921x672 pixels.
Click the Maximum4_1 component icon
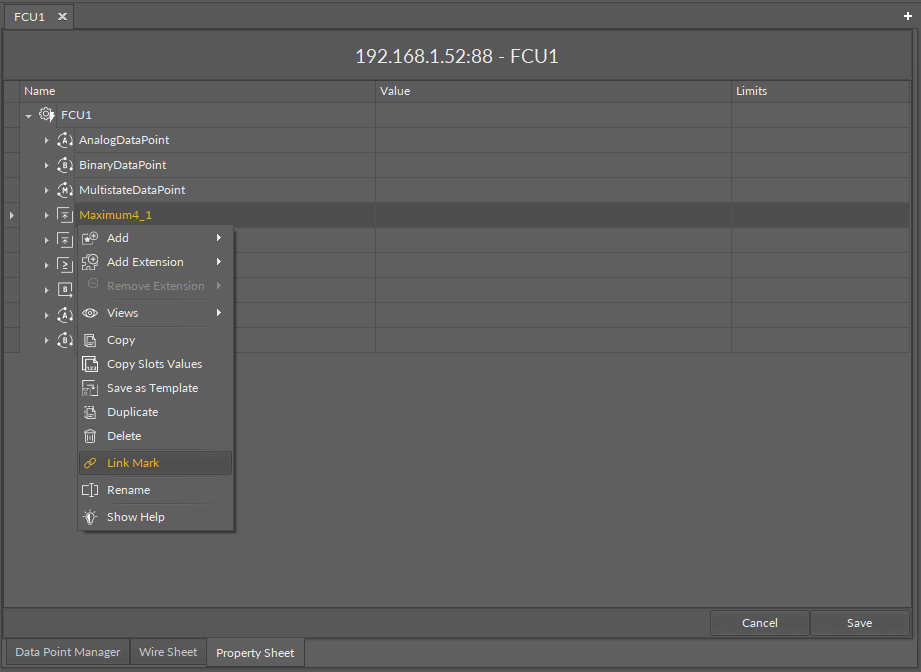(65, 215)
